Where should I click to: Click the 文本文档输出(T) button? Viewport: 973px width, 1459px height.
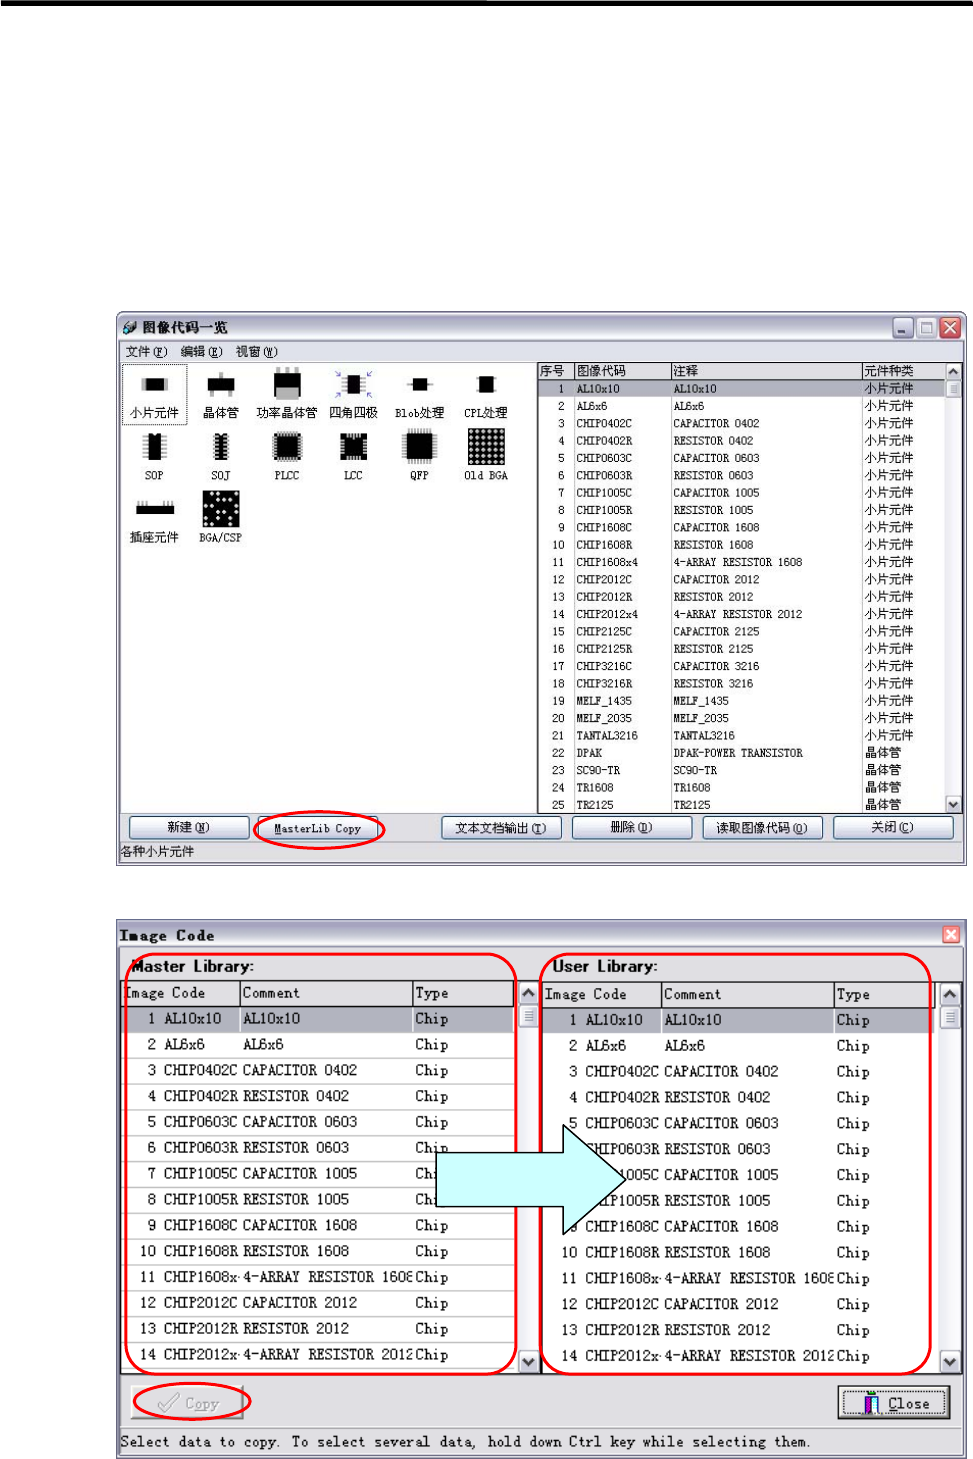[501, 828]
